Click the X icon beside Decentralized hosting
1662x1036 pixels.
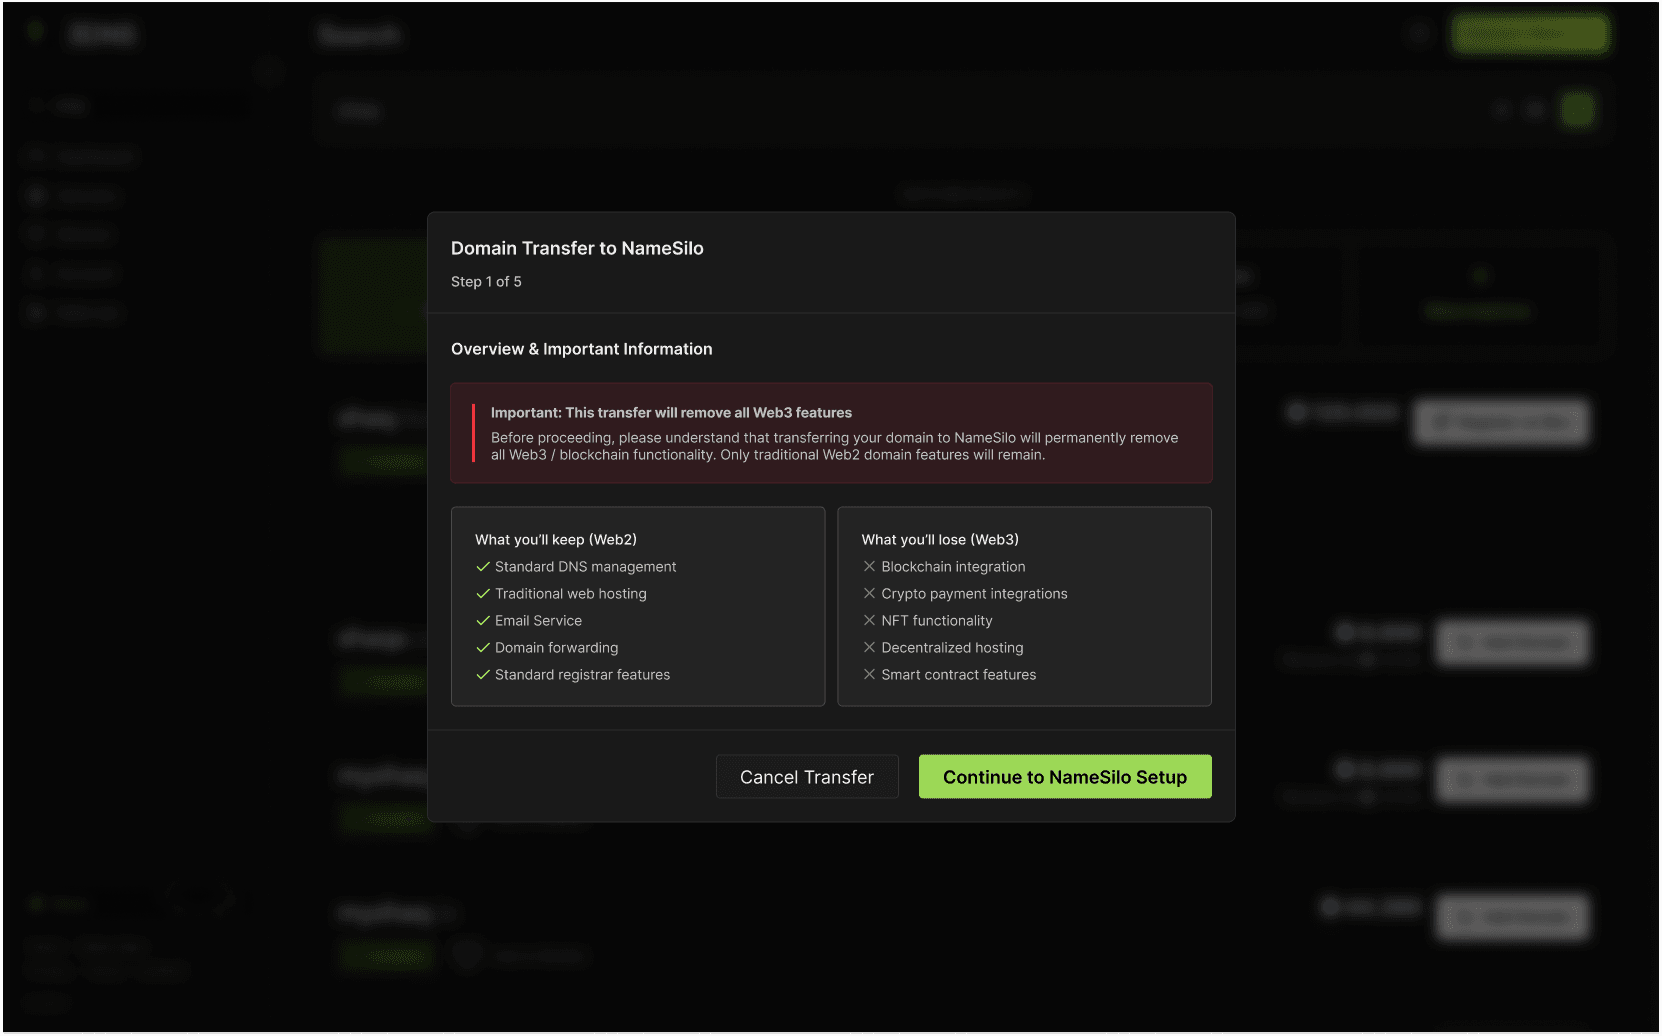coord(869,648)
